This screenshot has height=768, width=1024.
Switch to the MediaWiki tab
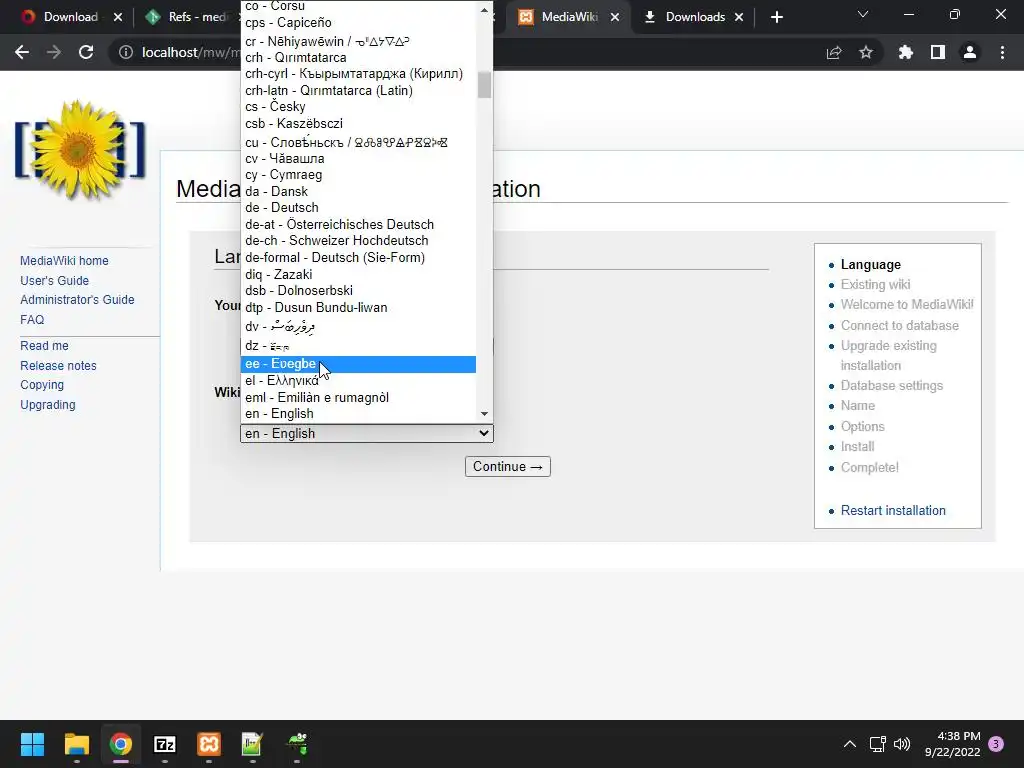click(x=567, y=17)
